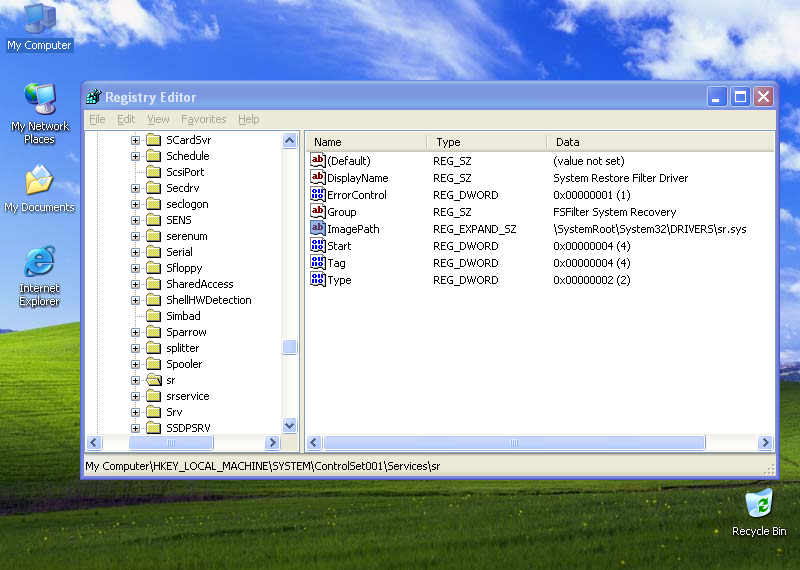Click the Simbad folder icon
The height and width of the screenshot is (570, 800).
(154, 316)
